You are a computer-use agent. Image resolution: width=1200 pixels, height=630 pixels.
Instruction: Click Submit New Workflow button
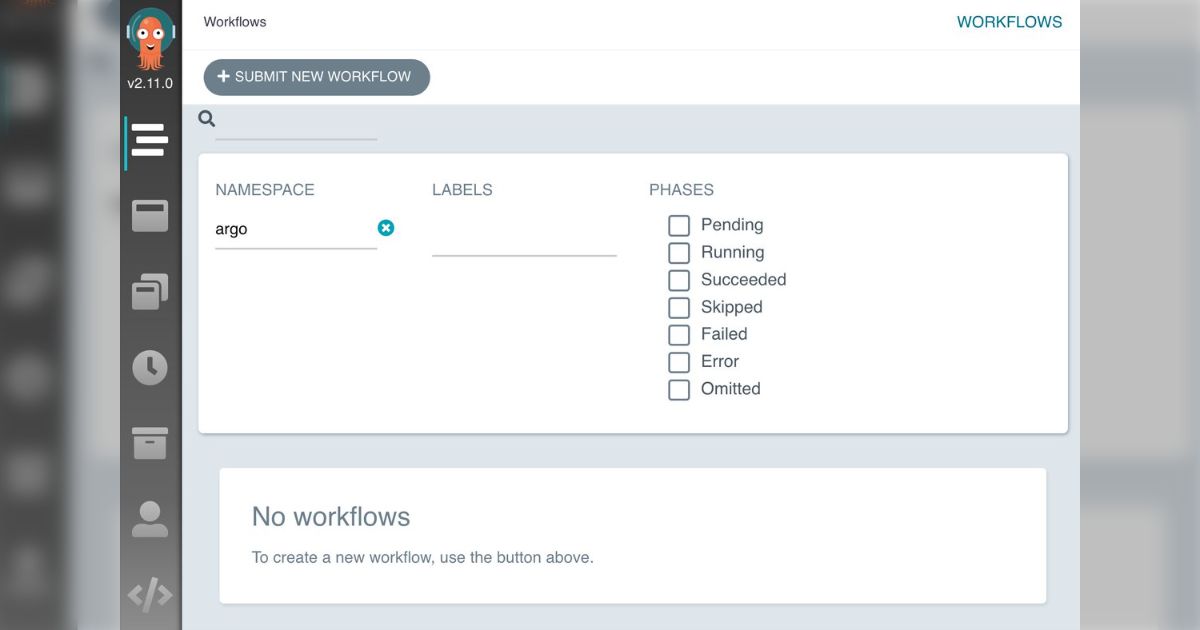coord(316,77)
